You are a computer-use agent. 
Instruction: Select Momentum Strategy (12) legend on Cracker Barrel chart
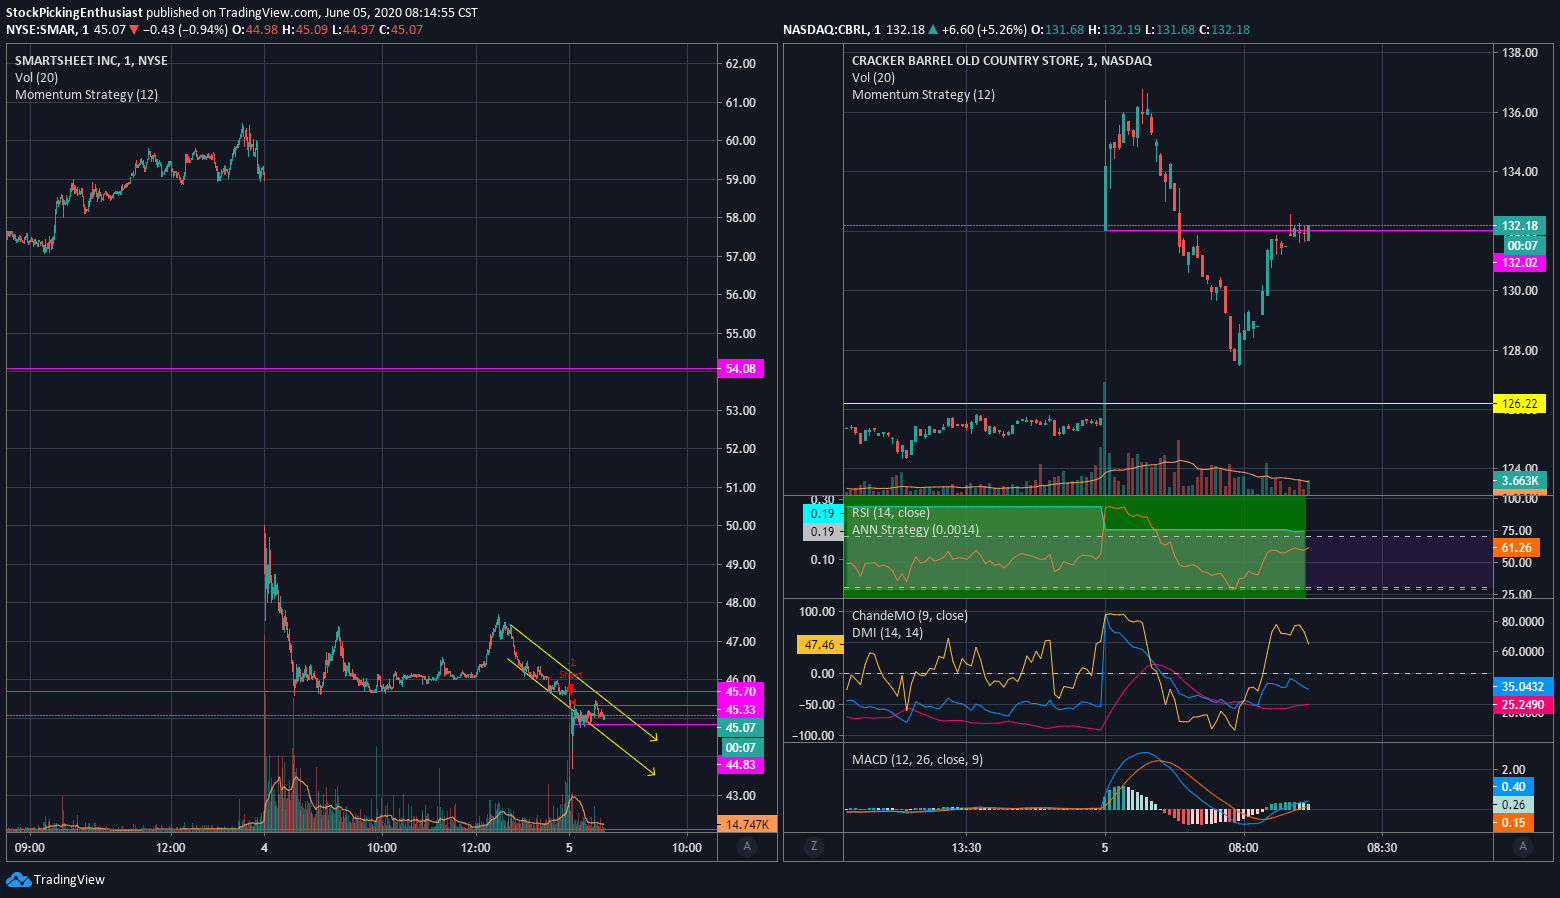(x=923, y=95)
